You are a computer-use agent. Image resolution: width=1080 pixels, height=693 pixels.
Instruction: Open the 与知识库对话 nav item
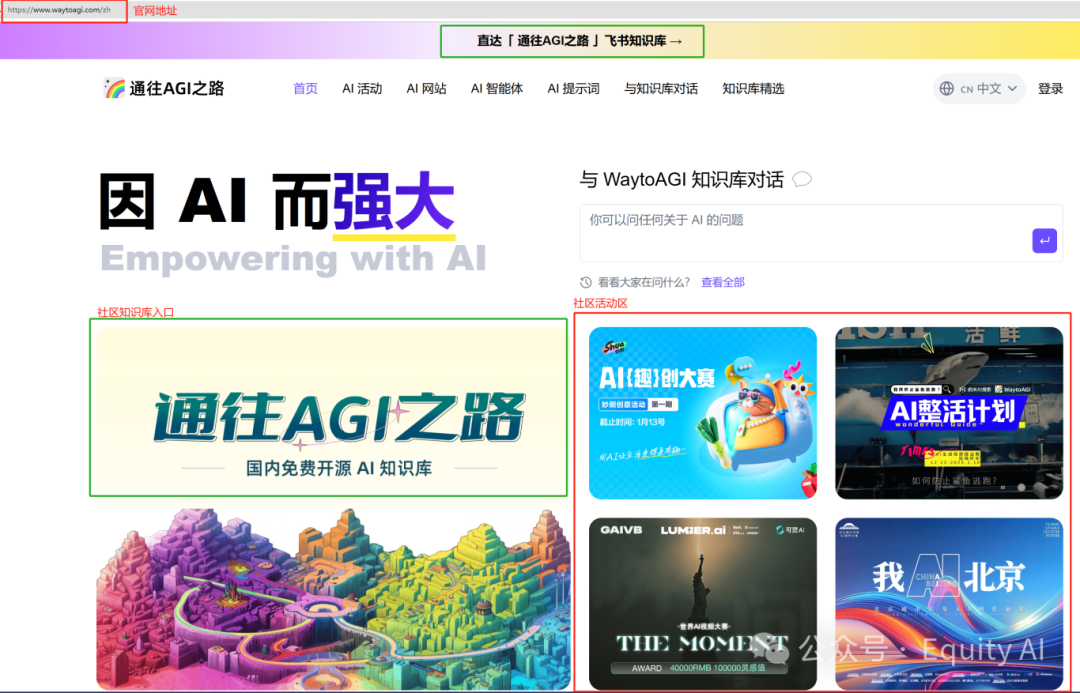click(661, 89)
